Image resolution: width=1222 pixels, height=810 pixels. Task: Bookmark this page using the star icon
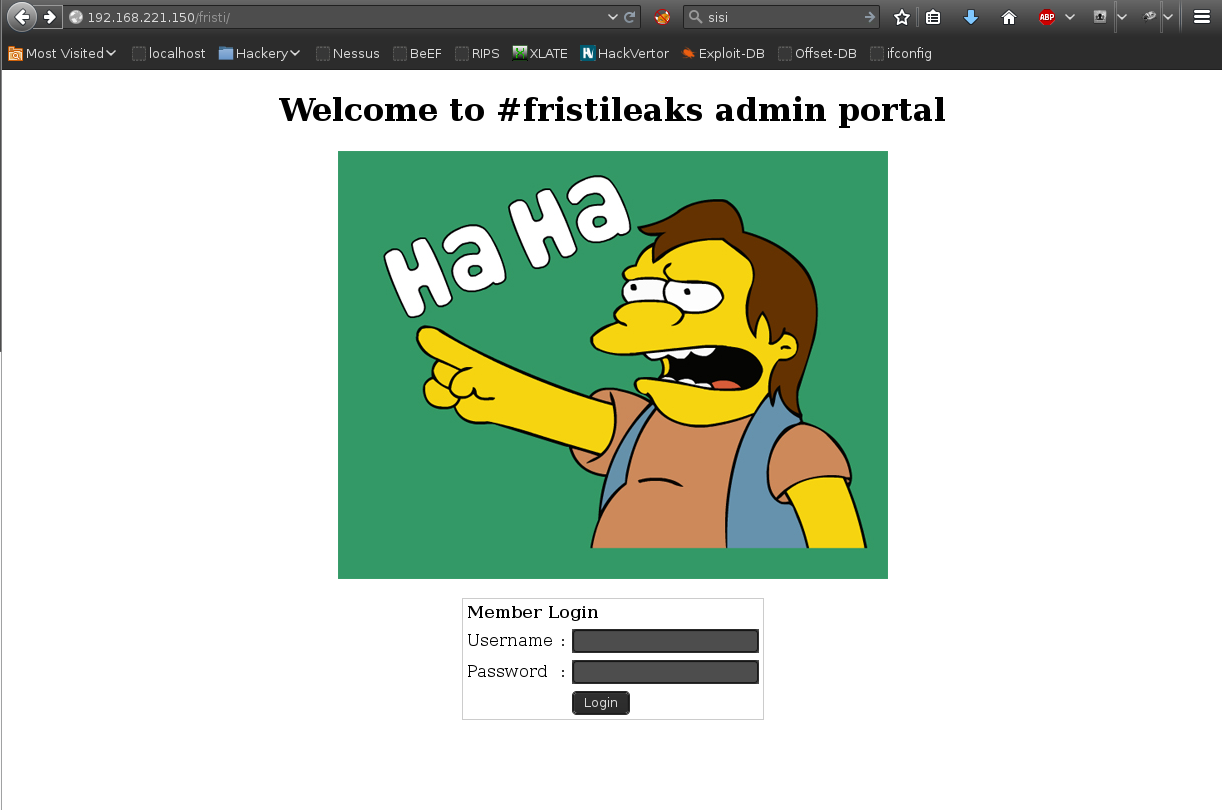[x=901, y=17]
